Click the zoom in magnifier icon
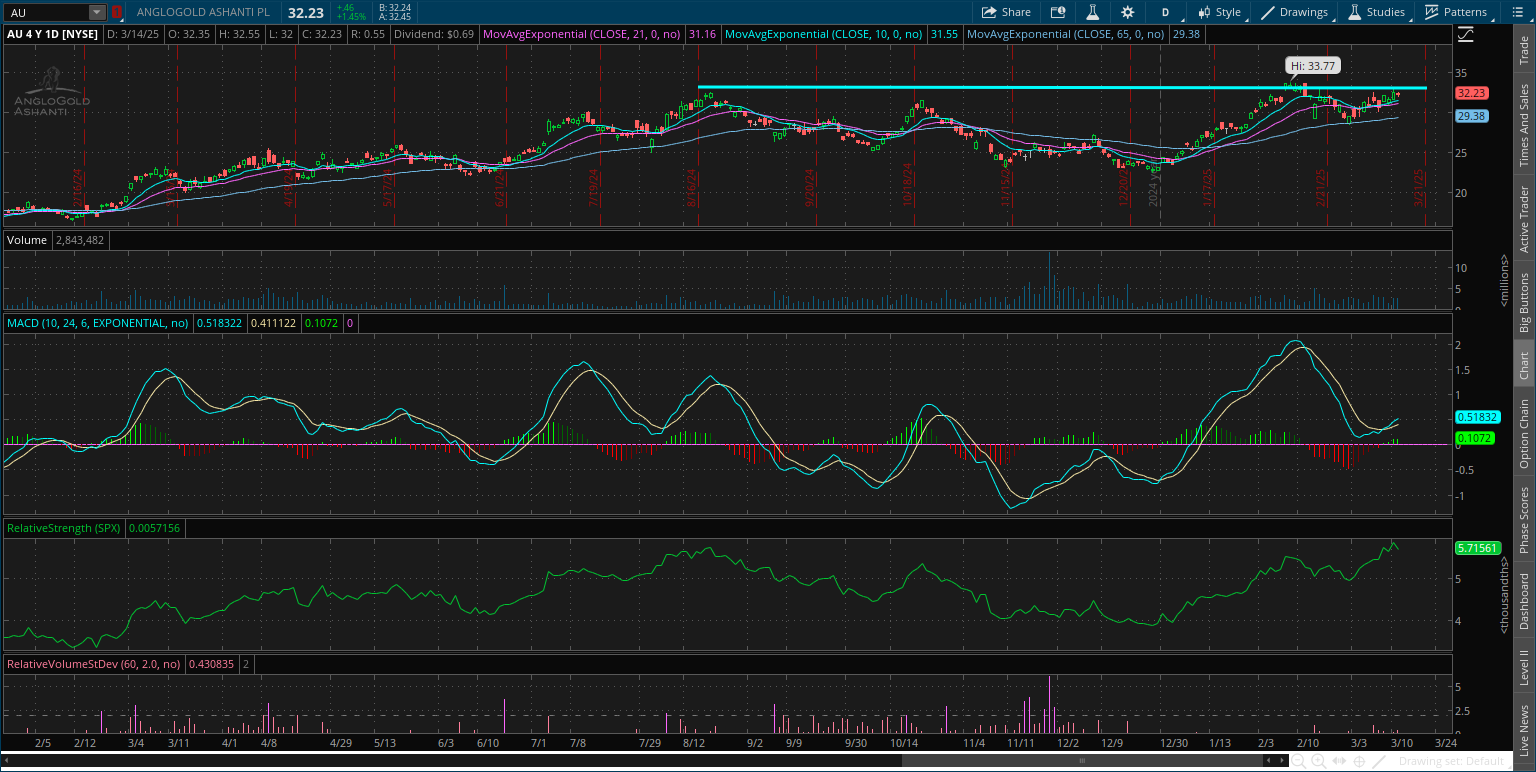The image size is (1536, 772). 1319,761
